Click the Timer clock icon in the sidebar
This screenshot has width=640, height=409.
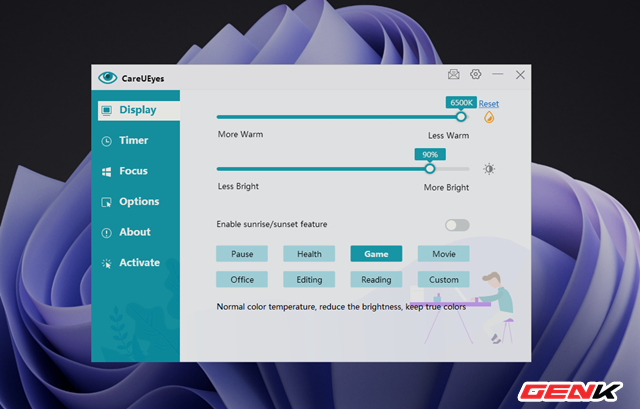pyautogui.click(x=107, y=141)
